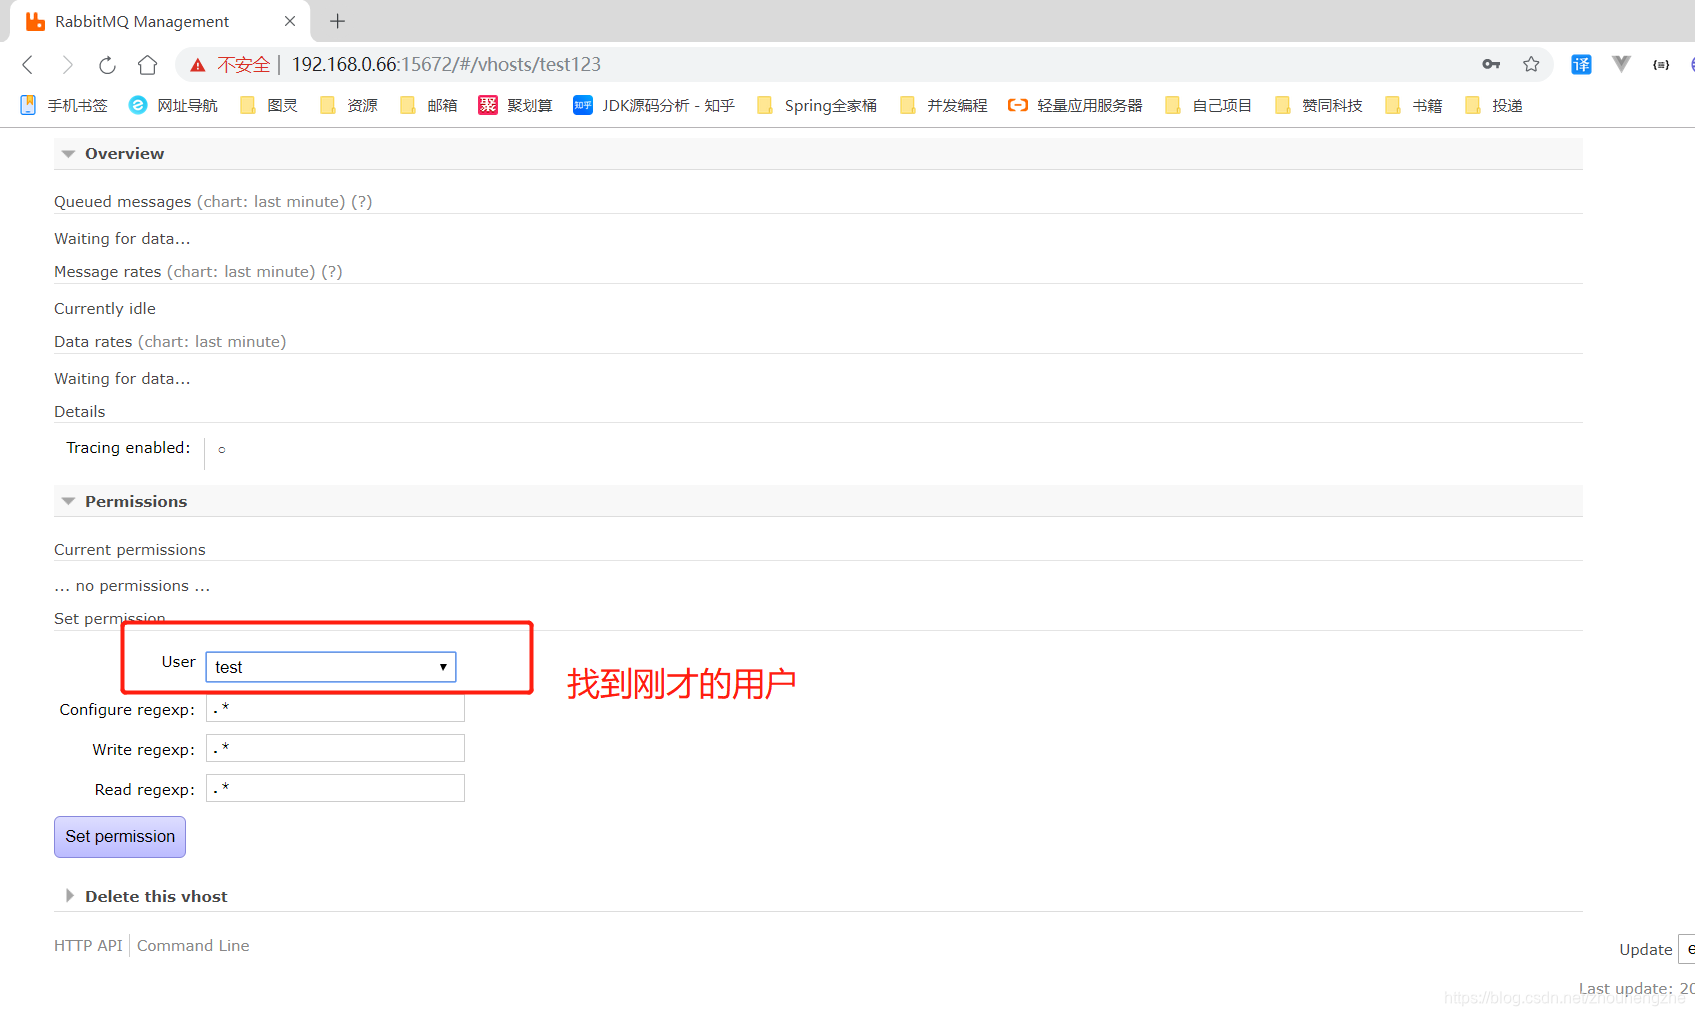Click the Read regexp field
This screenshot has height=1016, width=1695.
click(x=335, y=789)
